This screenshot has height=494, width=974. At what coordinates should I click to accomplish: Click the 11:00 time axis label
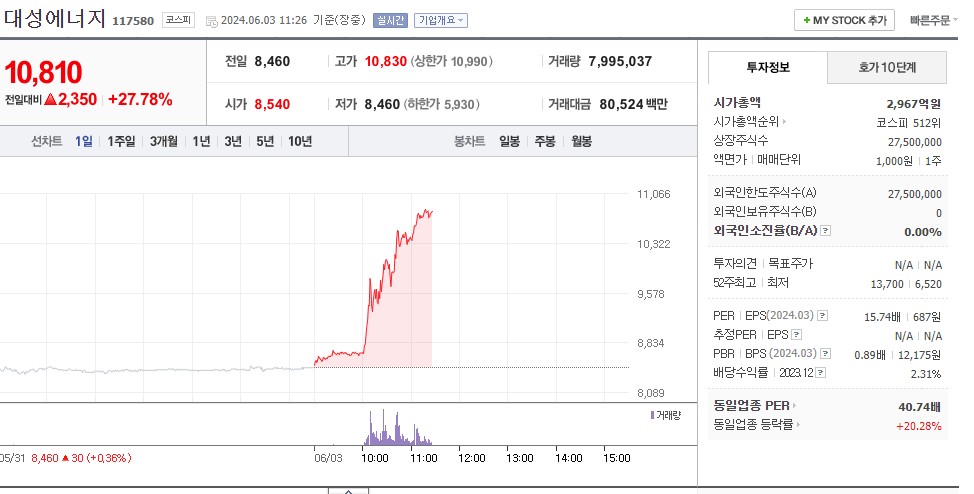point(424,458)
